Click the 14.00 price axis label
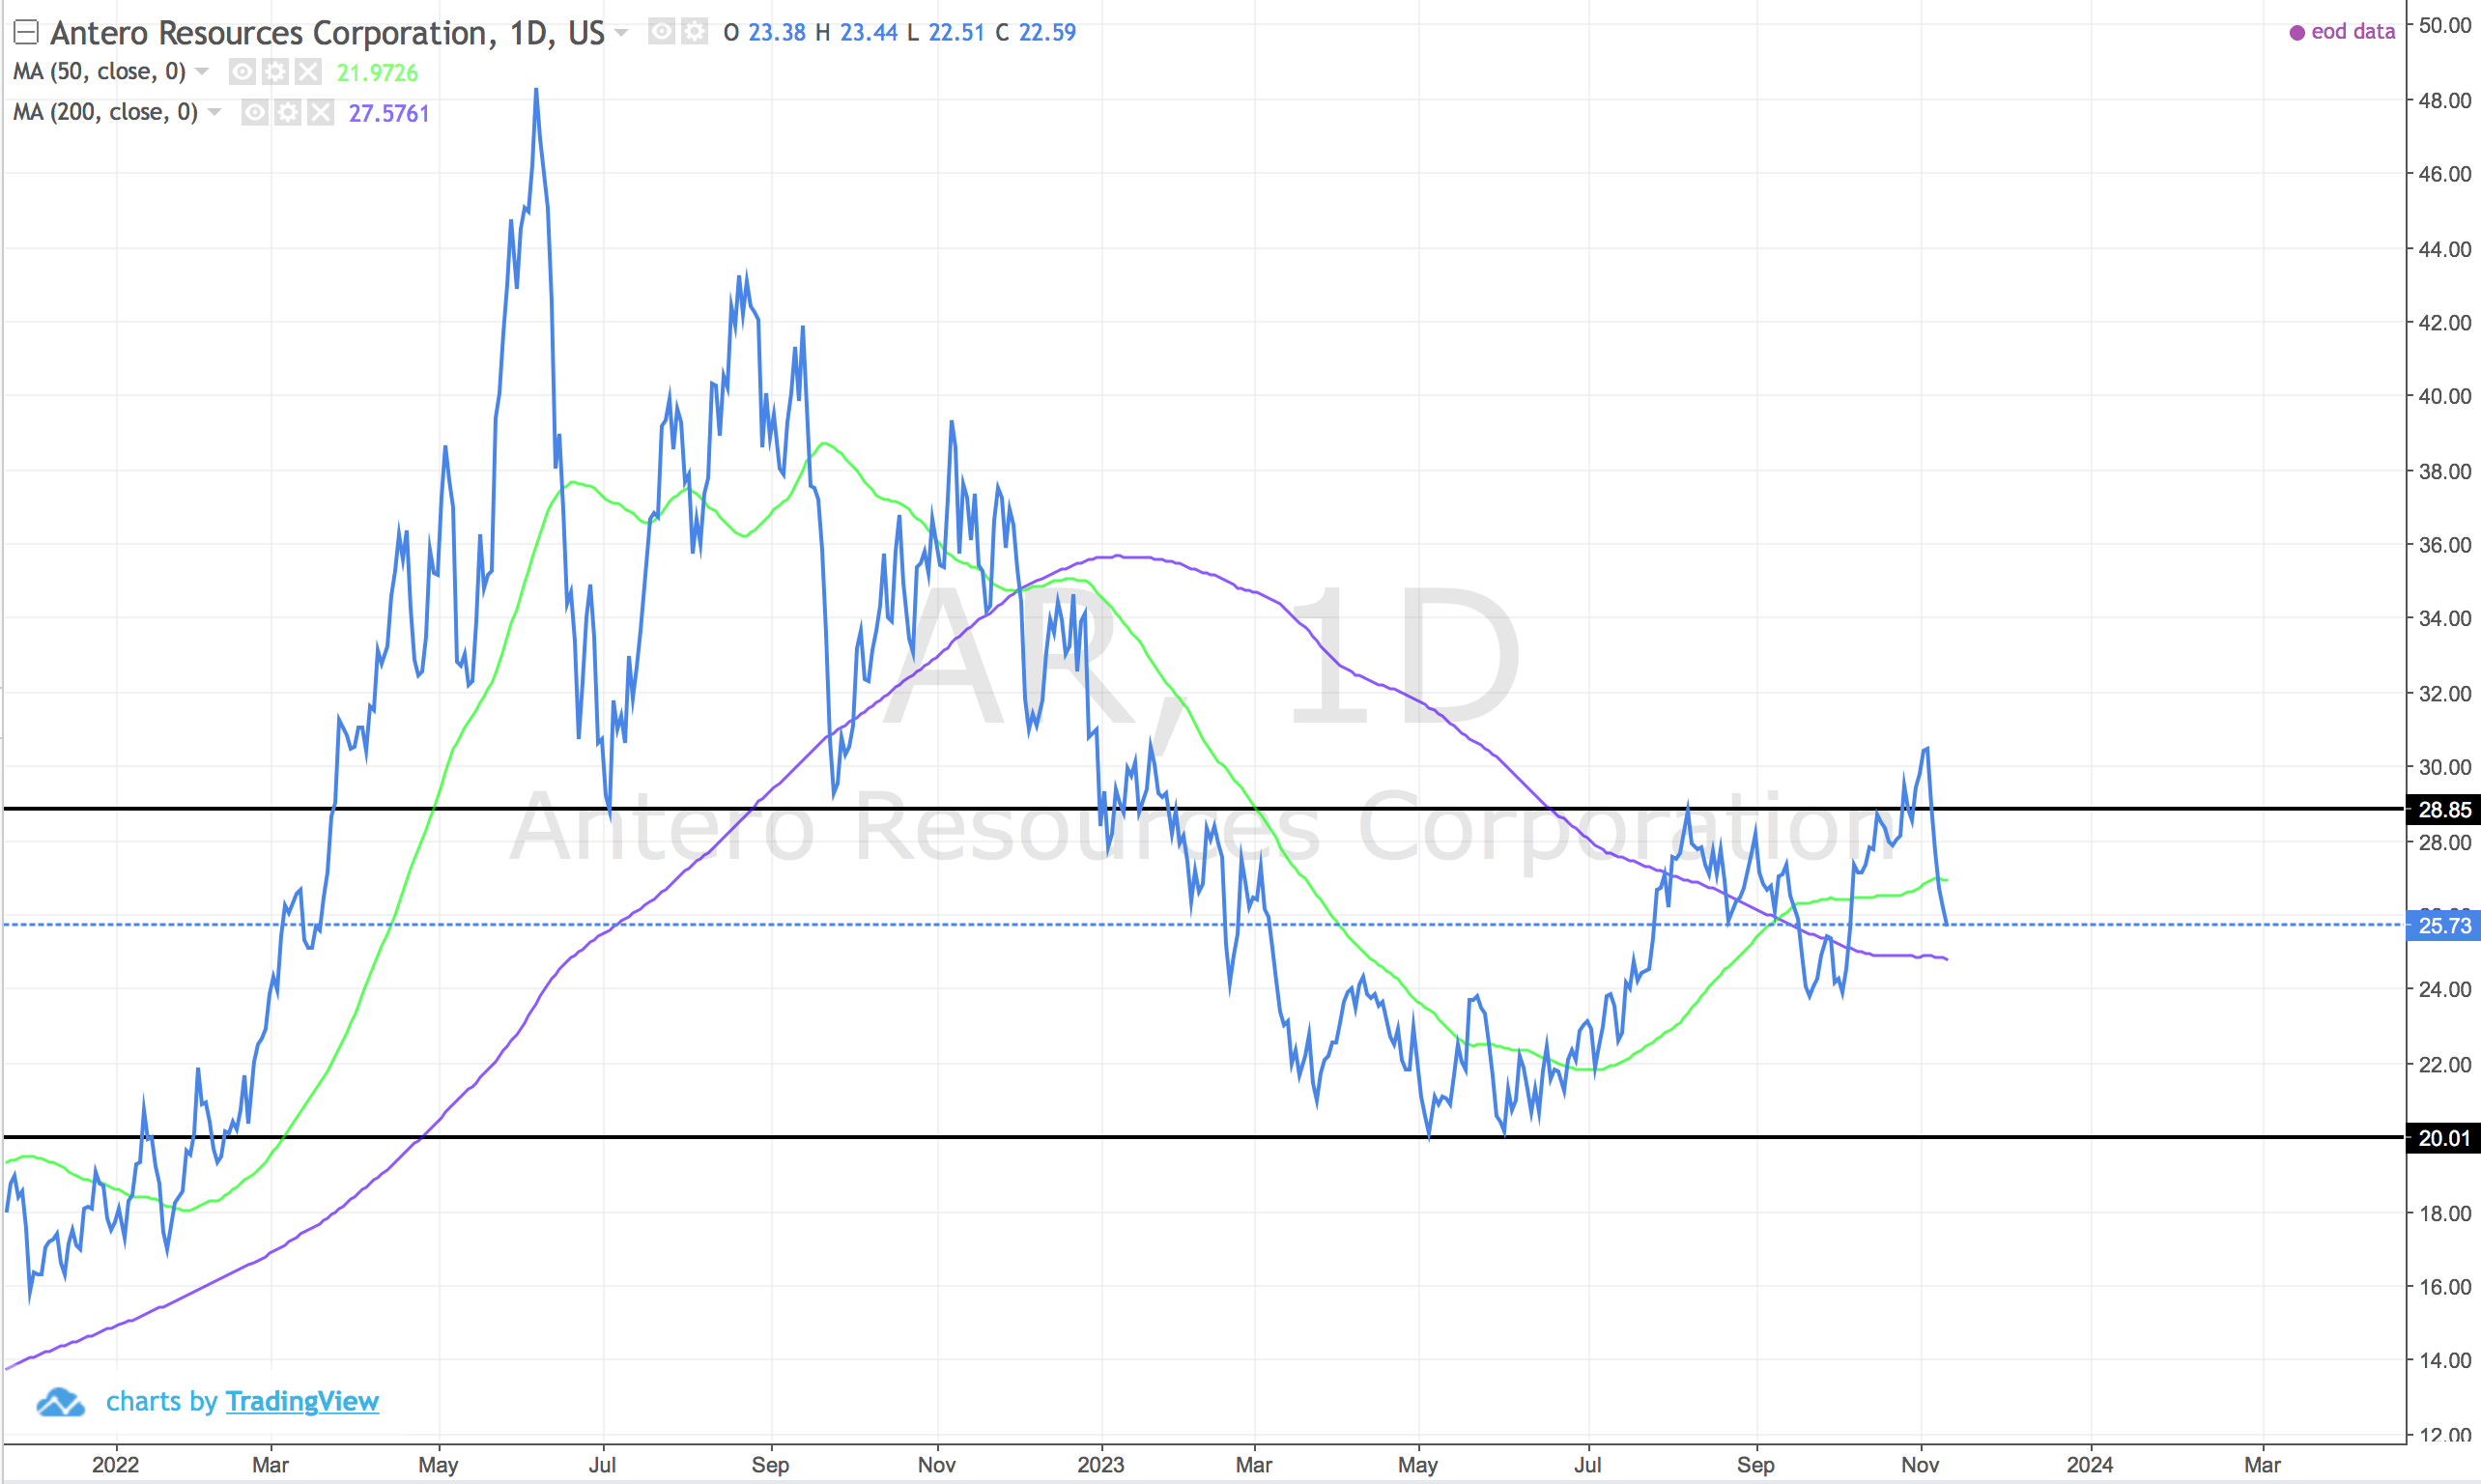Screen dimensions: 2481x1484 [2445, 1360]
